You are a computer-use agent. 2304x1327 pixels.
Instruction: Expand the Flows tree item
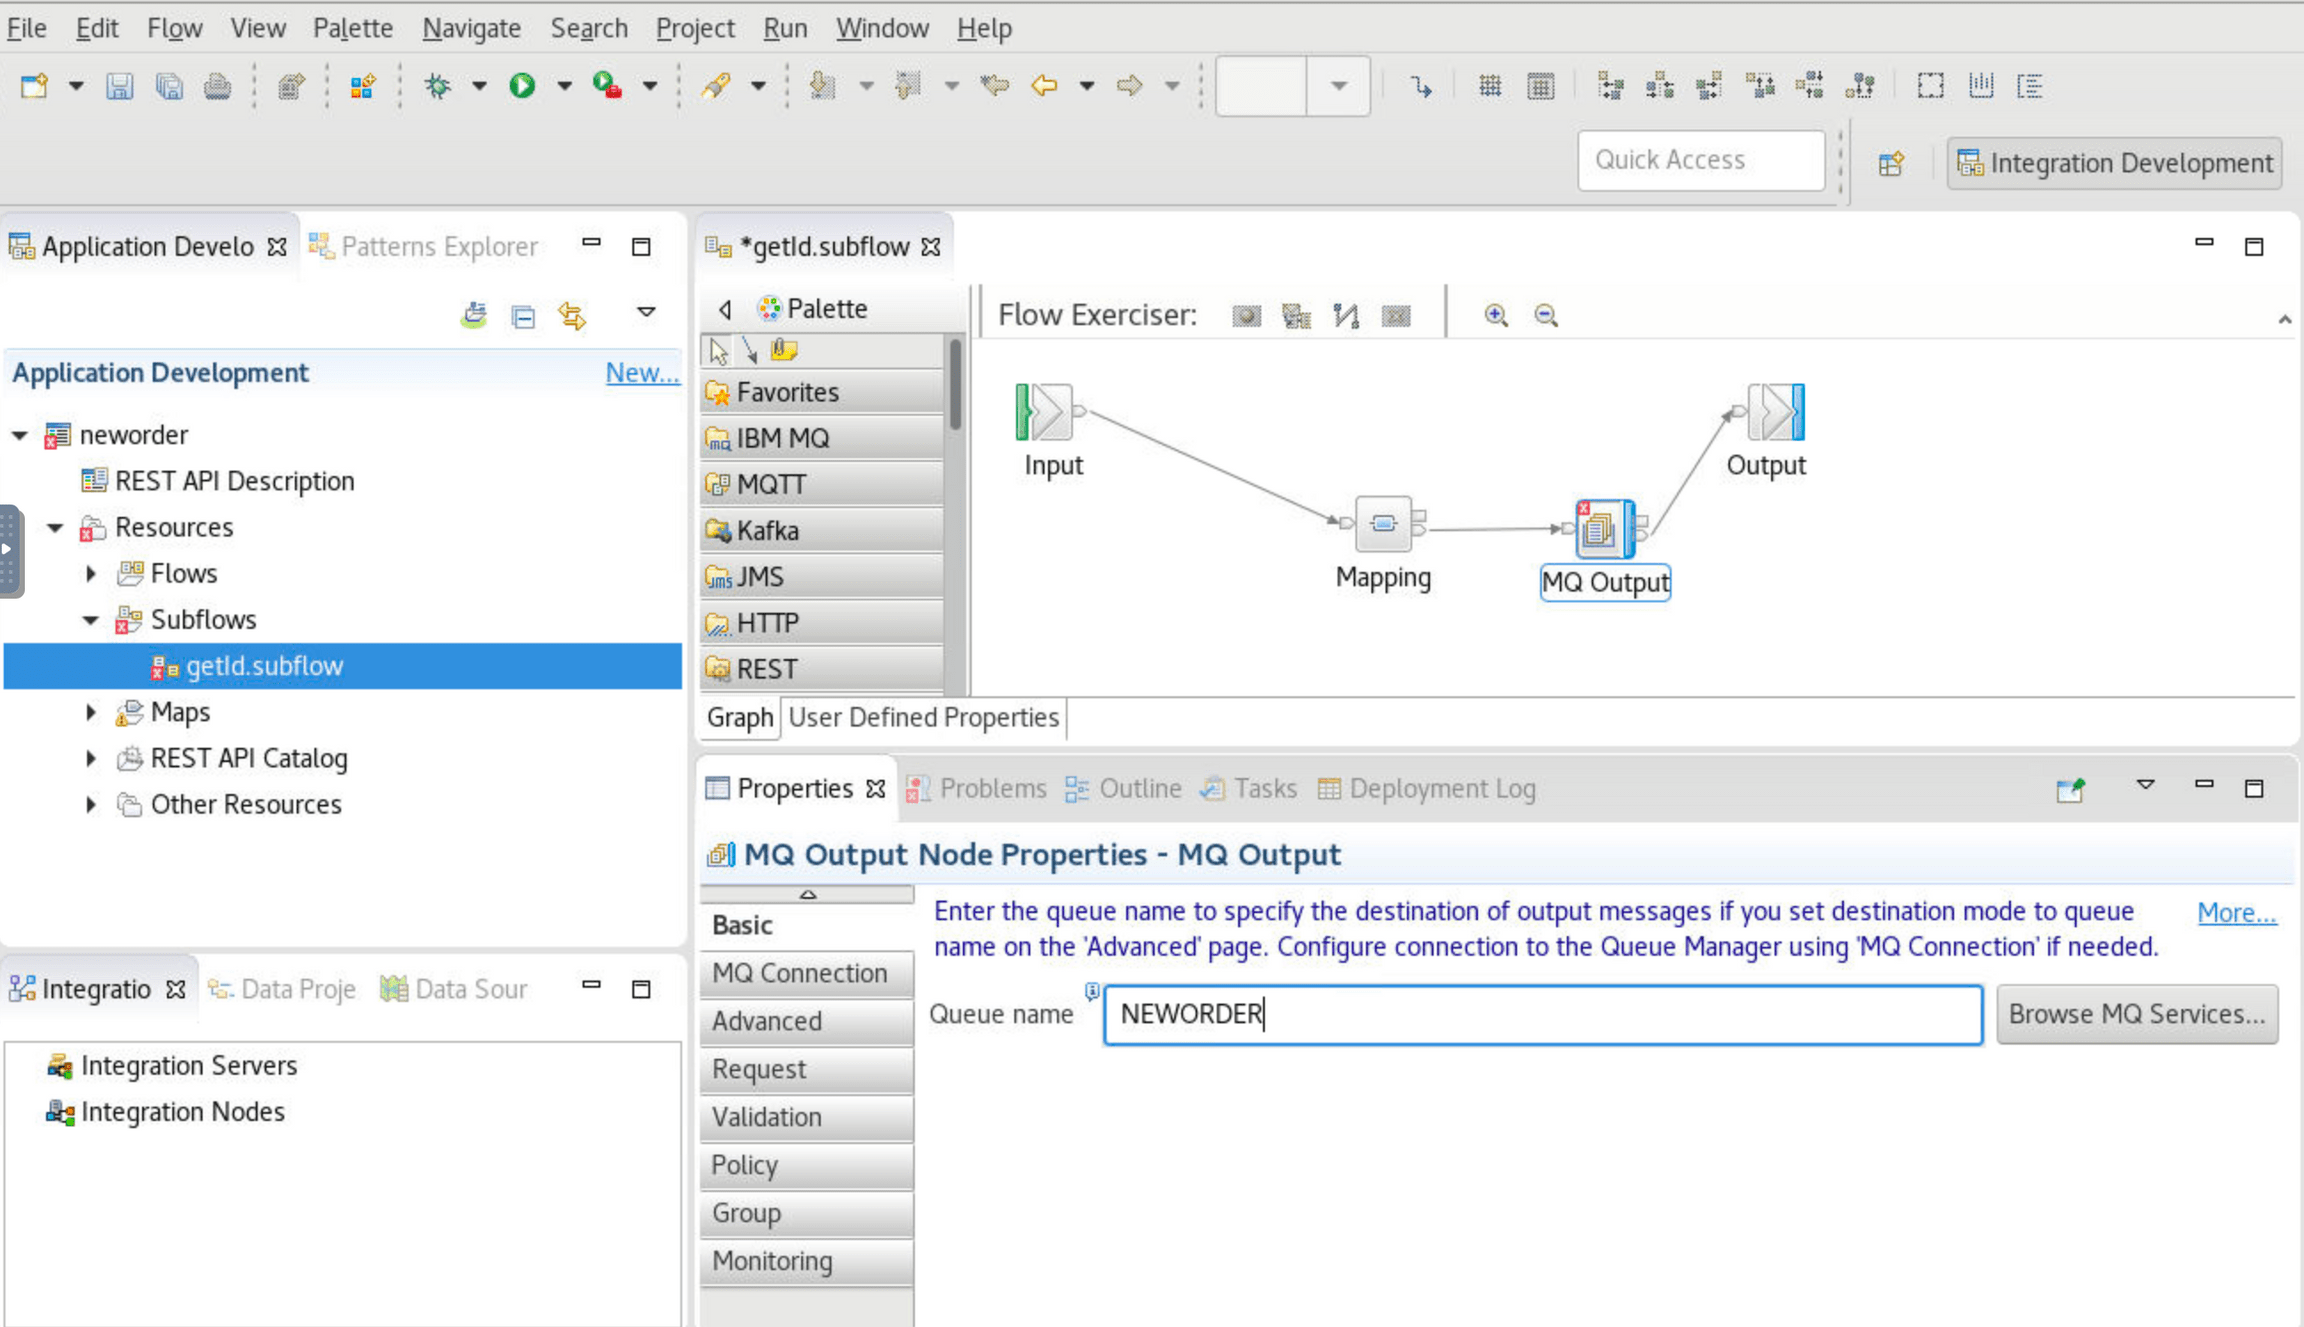pyautogui.click(x=90, y=573)
